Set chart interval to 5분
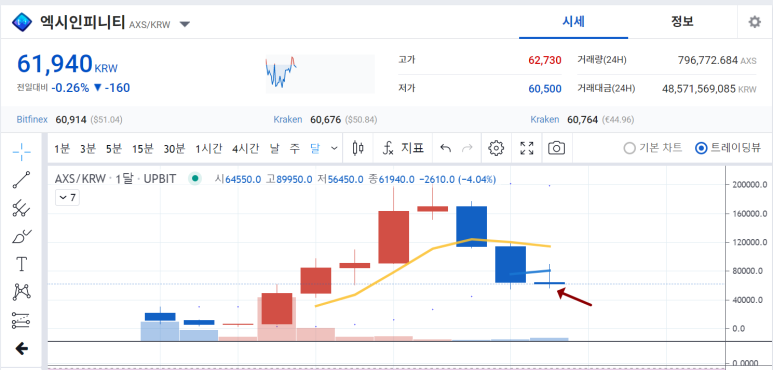 114,148
